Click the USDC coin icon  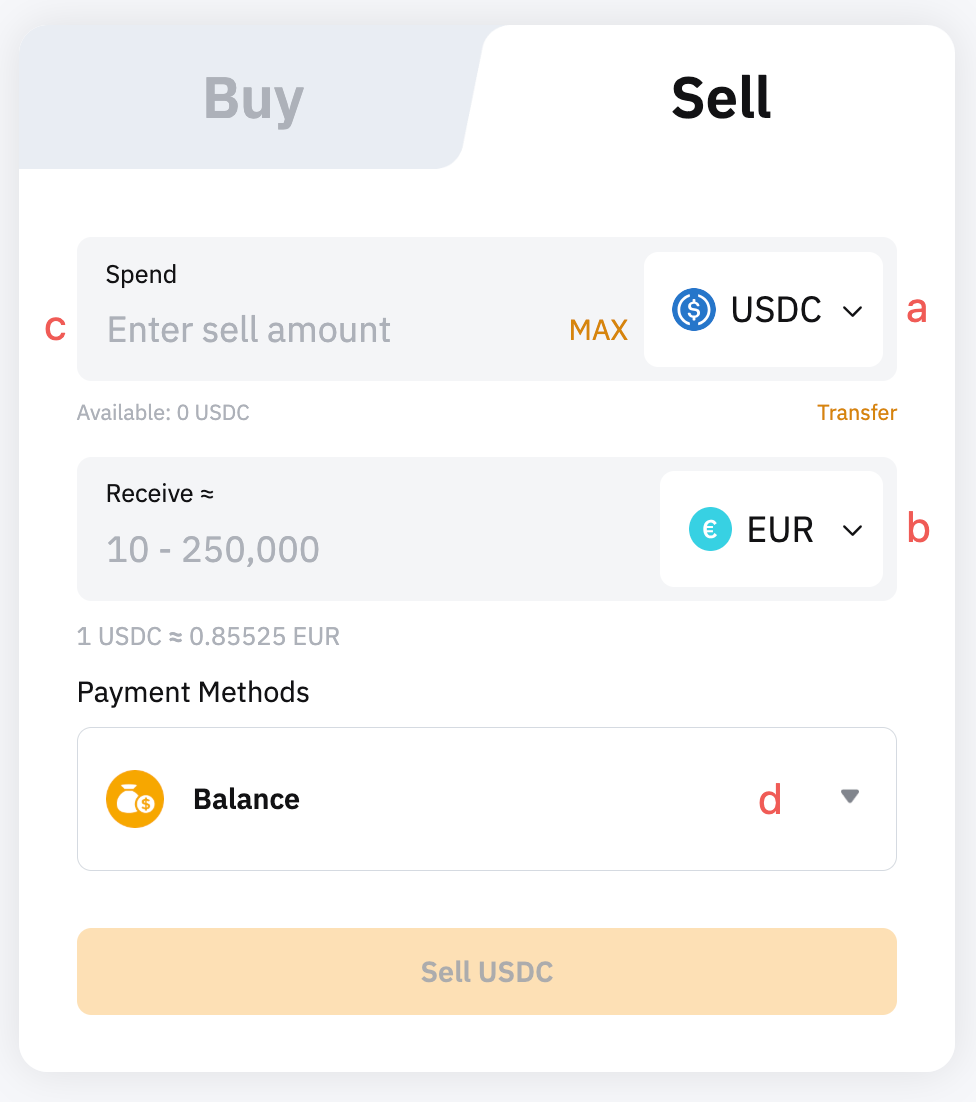click(693, 310)
